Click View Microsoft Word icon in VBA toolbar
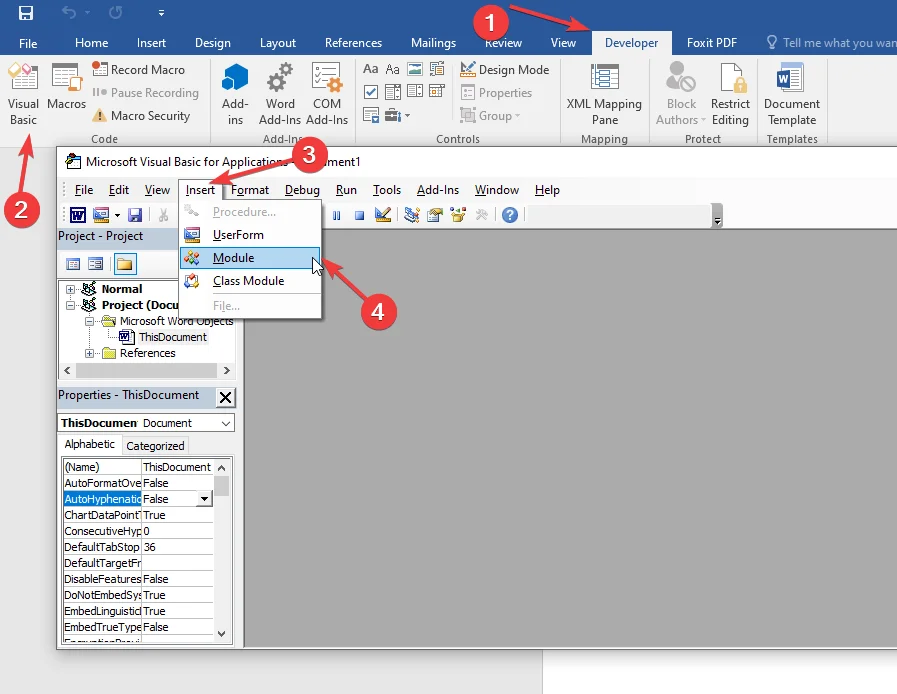 click(78, 215)
